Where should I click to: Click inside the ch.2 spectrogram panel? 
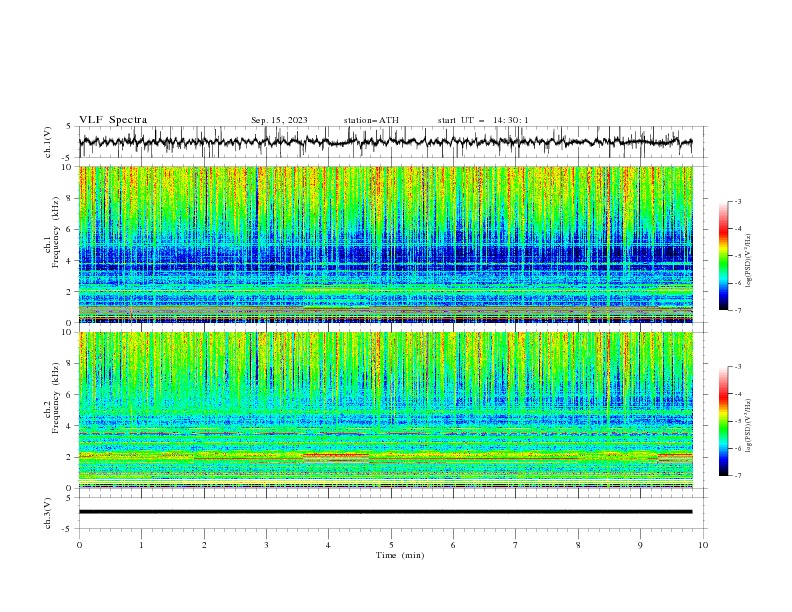386,410
